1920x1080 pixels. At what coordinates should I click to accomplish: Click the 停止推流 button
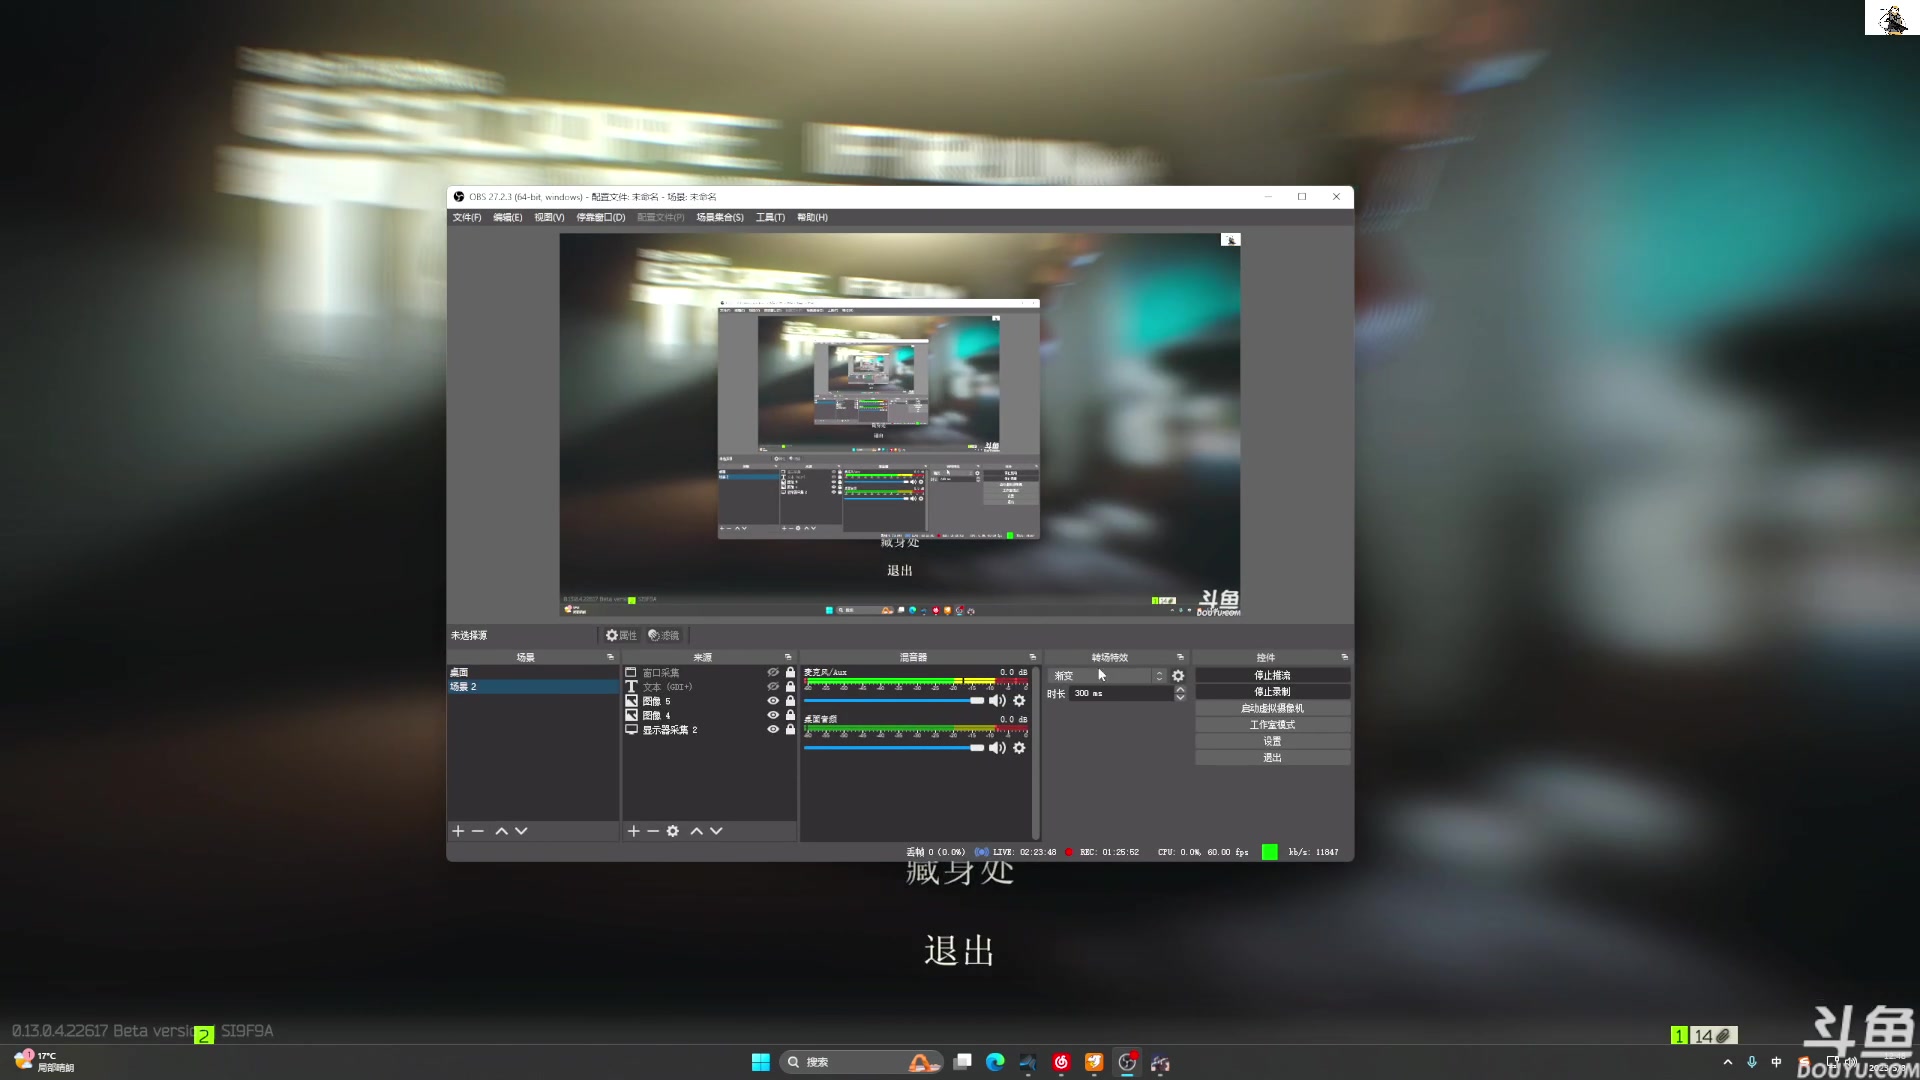(x=1272, y=675)
